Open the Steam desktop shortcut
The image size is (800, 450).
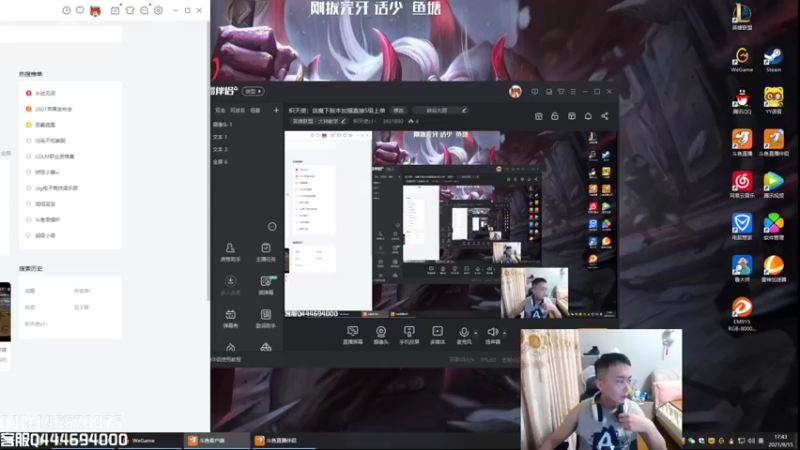coord(773,60)
